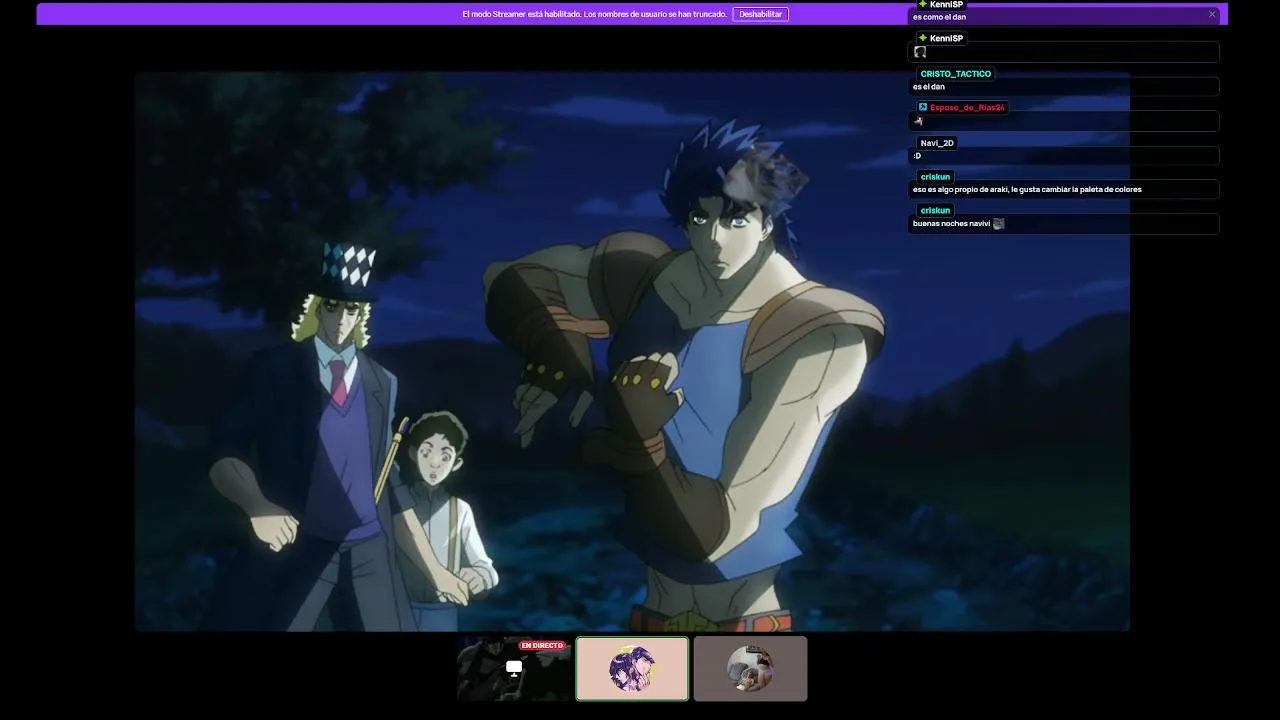Click the blue badge next to Esposo_de_Rias24

(x=923, y=107)
